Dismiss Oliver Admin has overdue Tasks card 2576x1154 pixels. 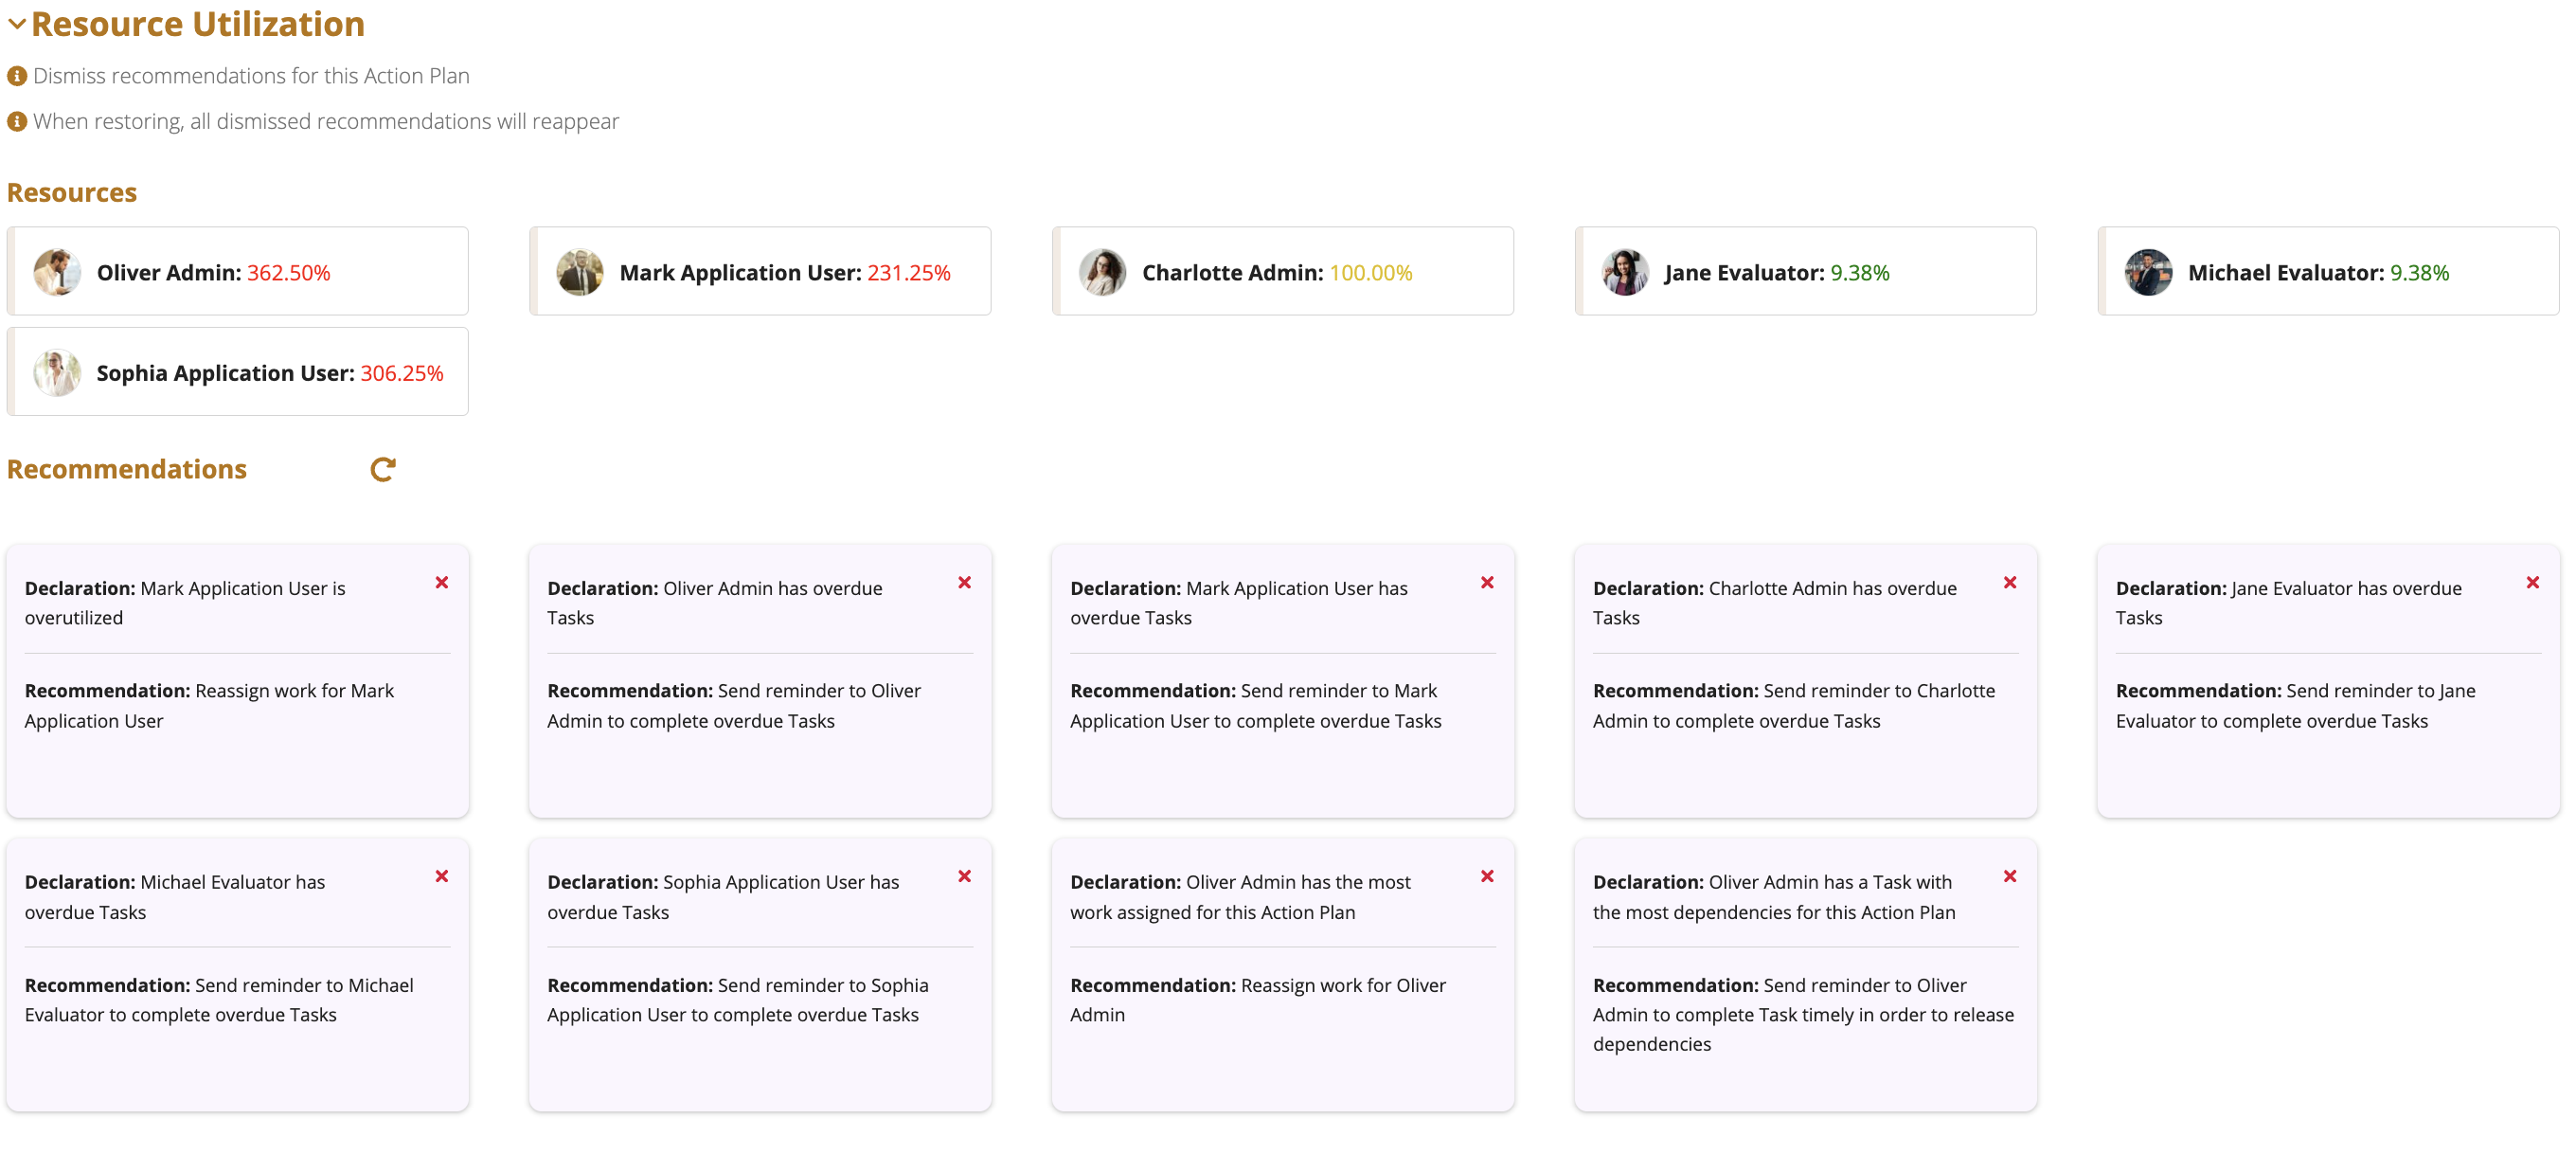click(965, 582)
